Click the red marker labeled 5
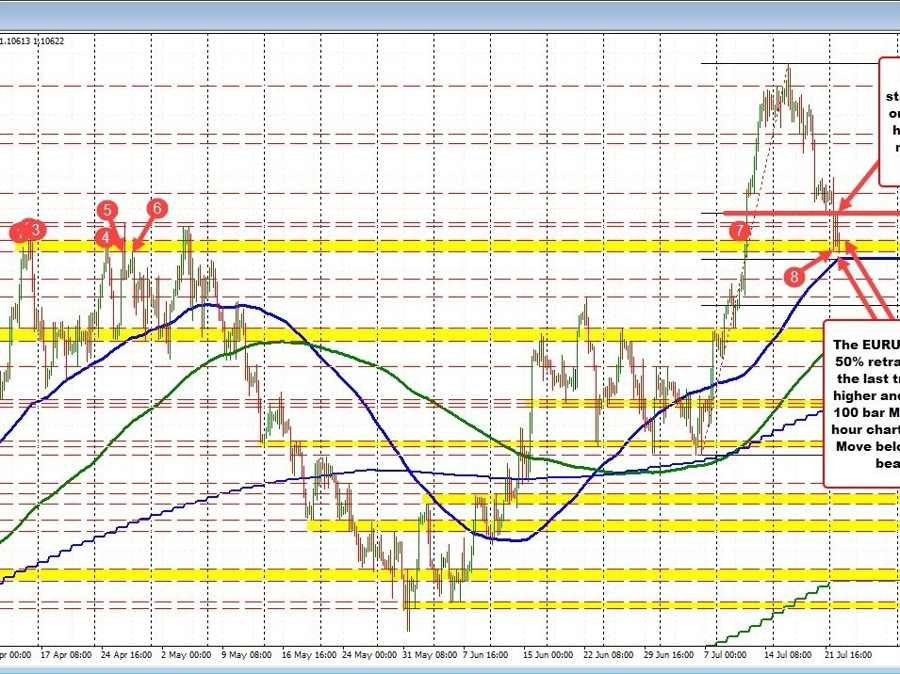Viewport: 900px width, 674px height. point(108,210)
